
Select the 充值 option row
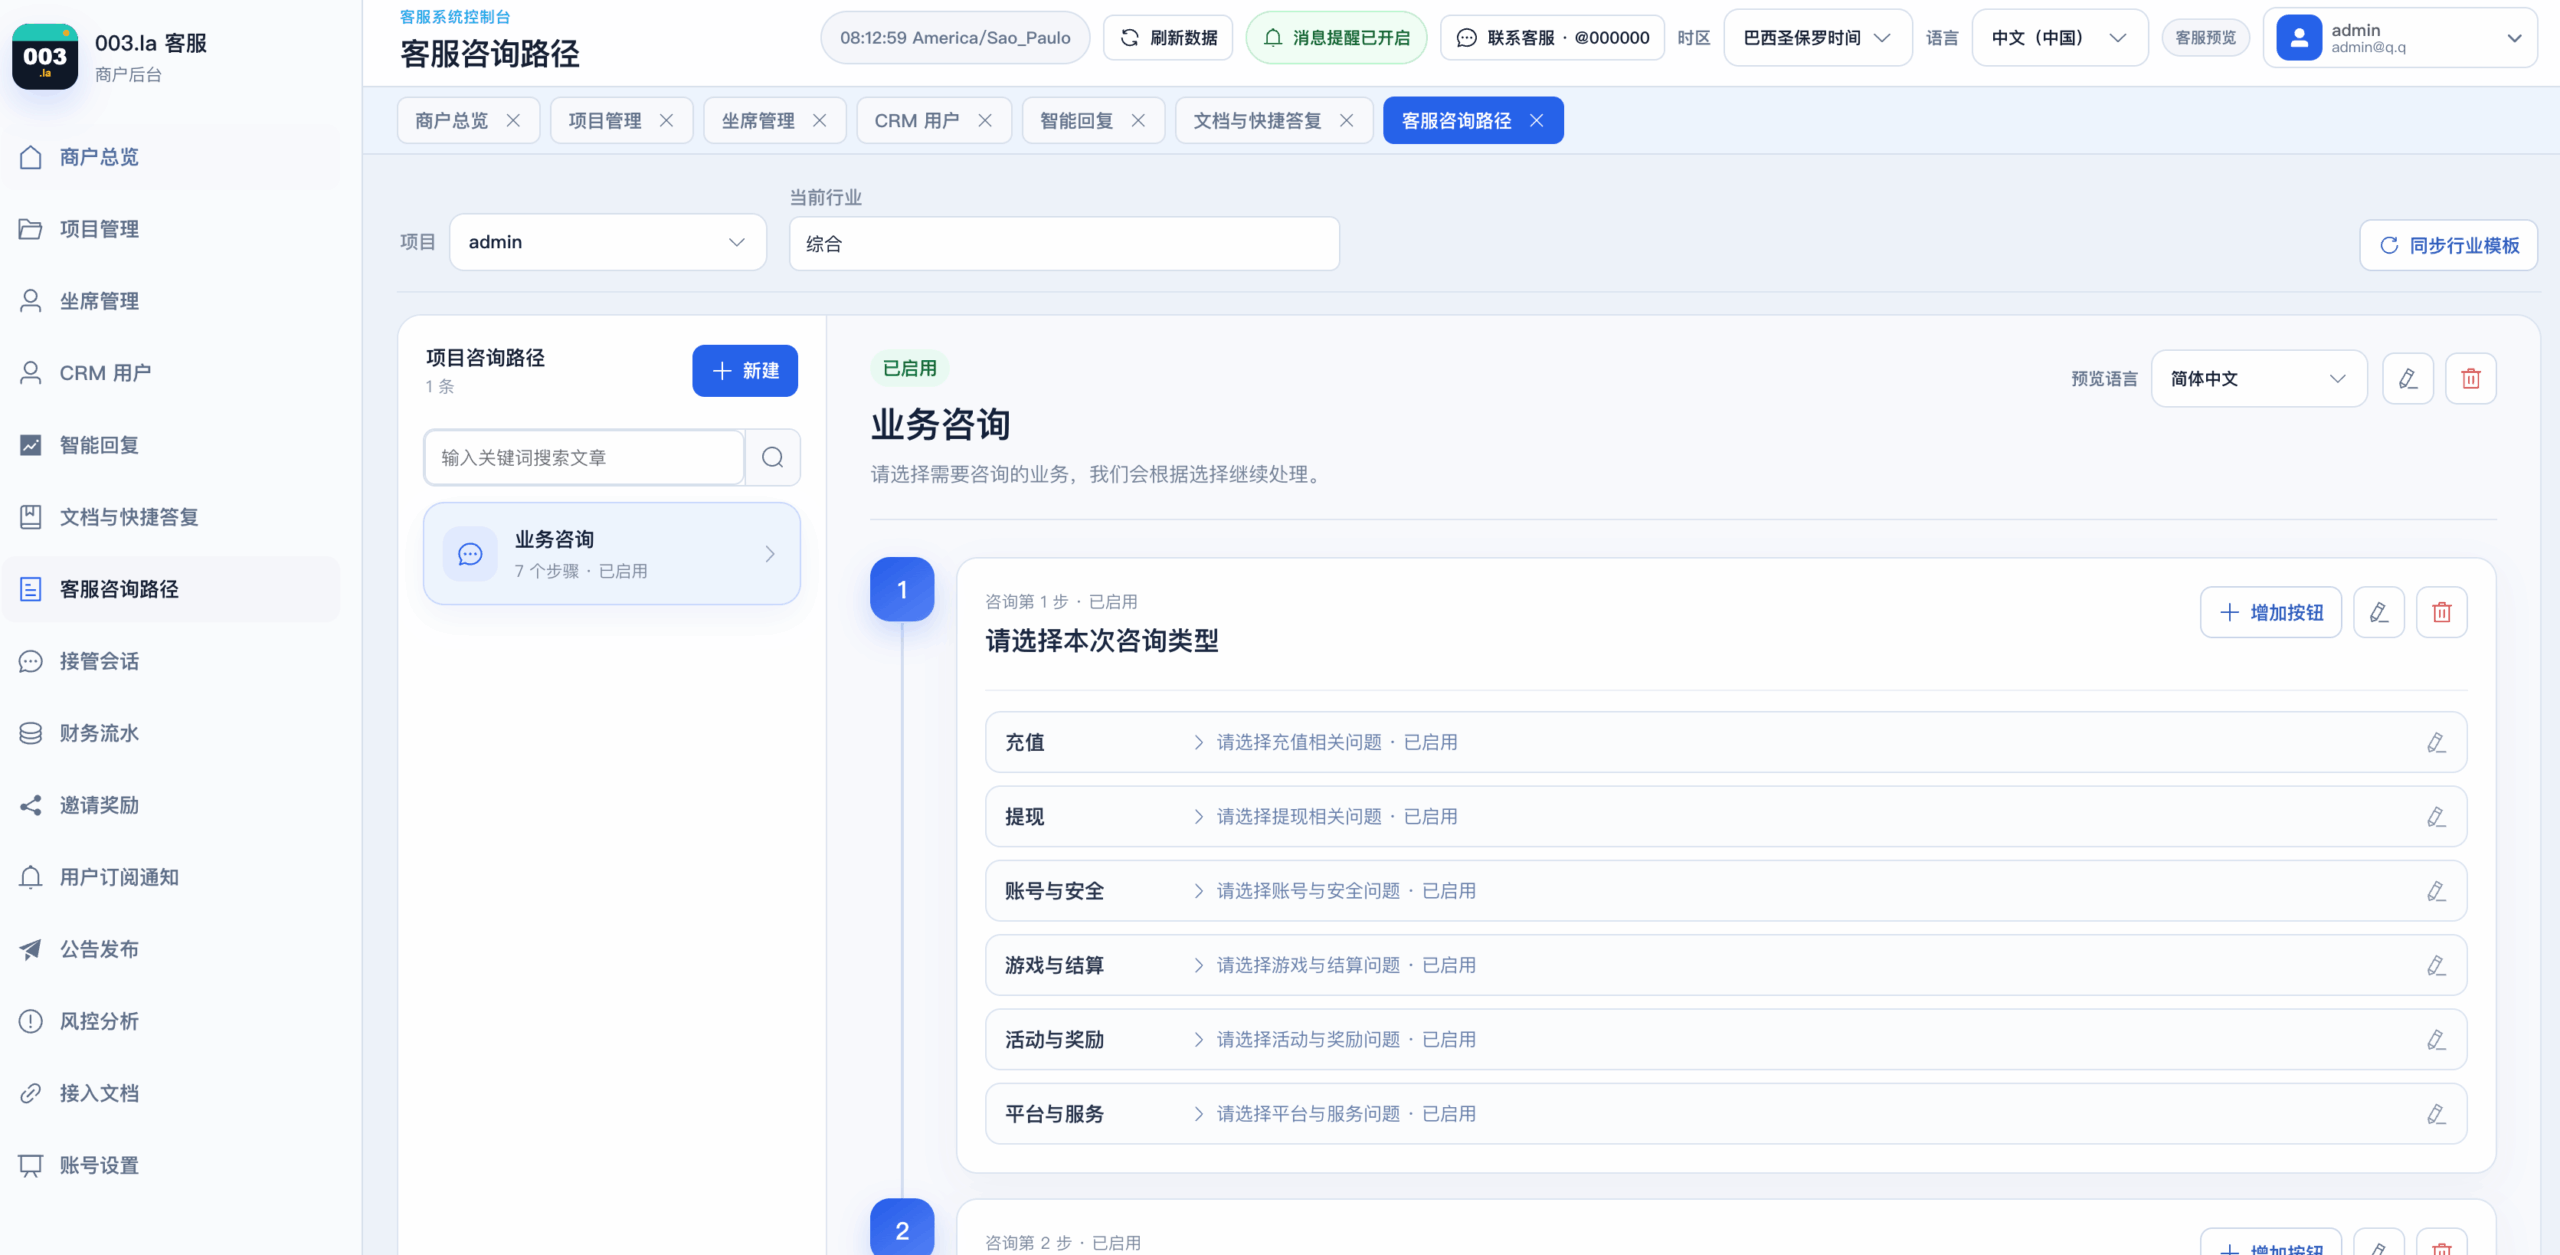(x=1726, y=742)
